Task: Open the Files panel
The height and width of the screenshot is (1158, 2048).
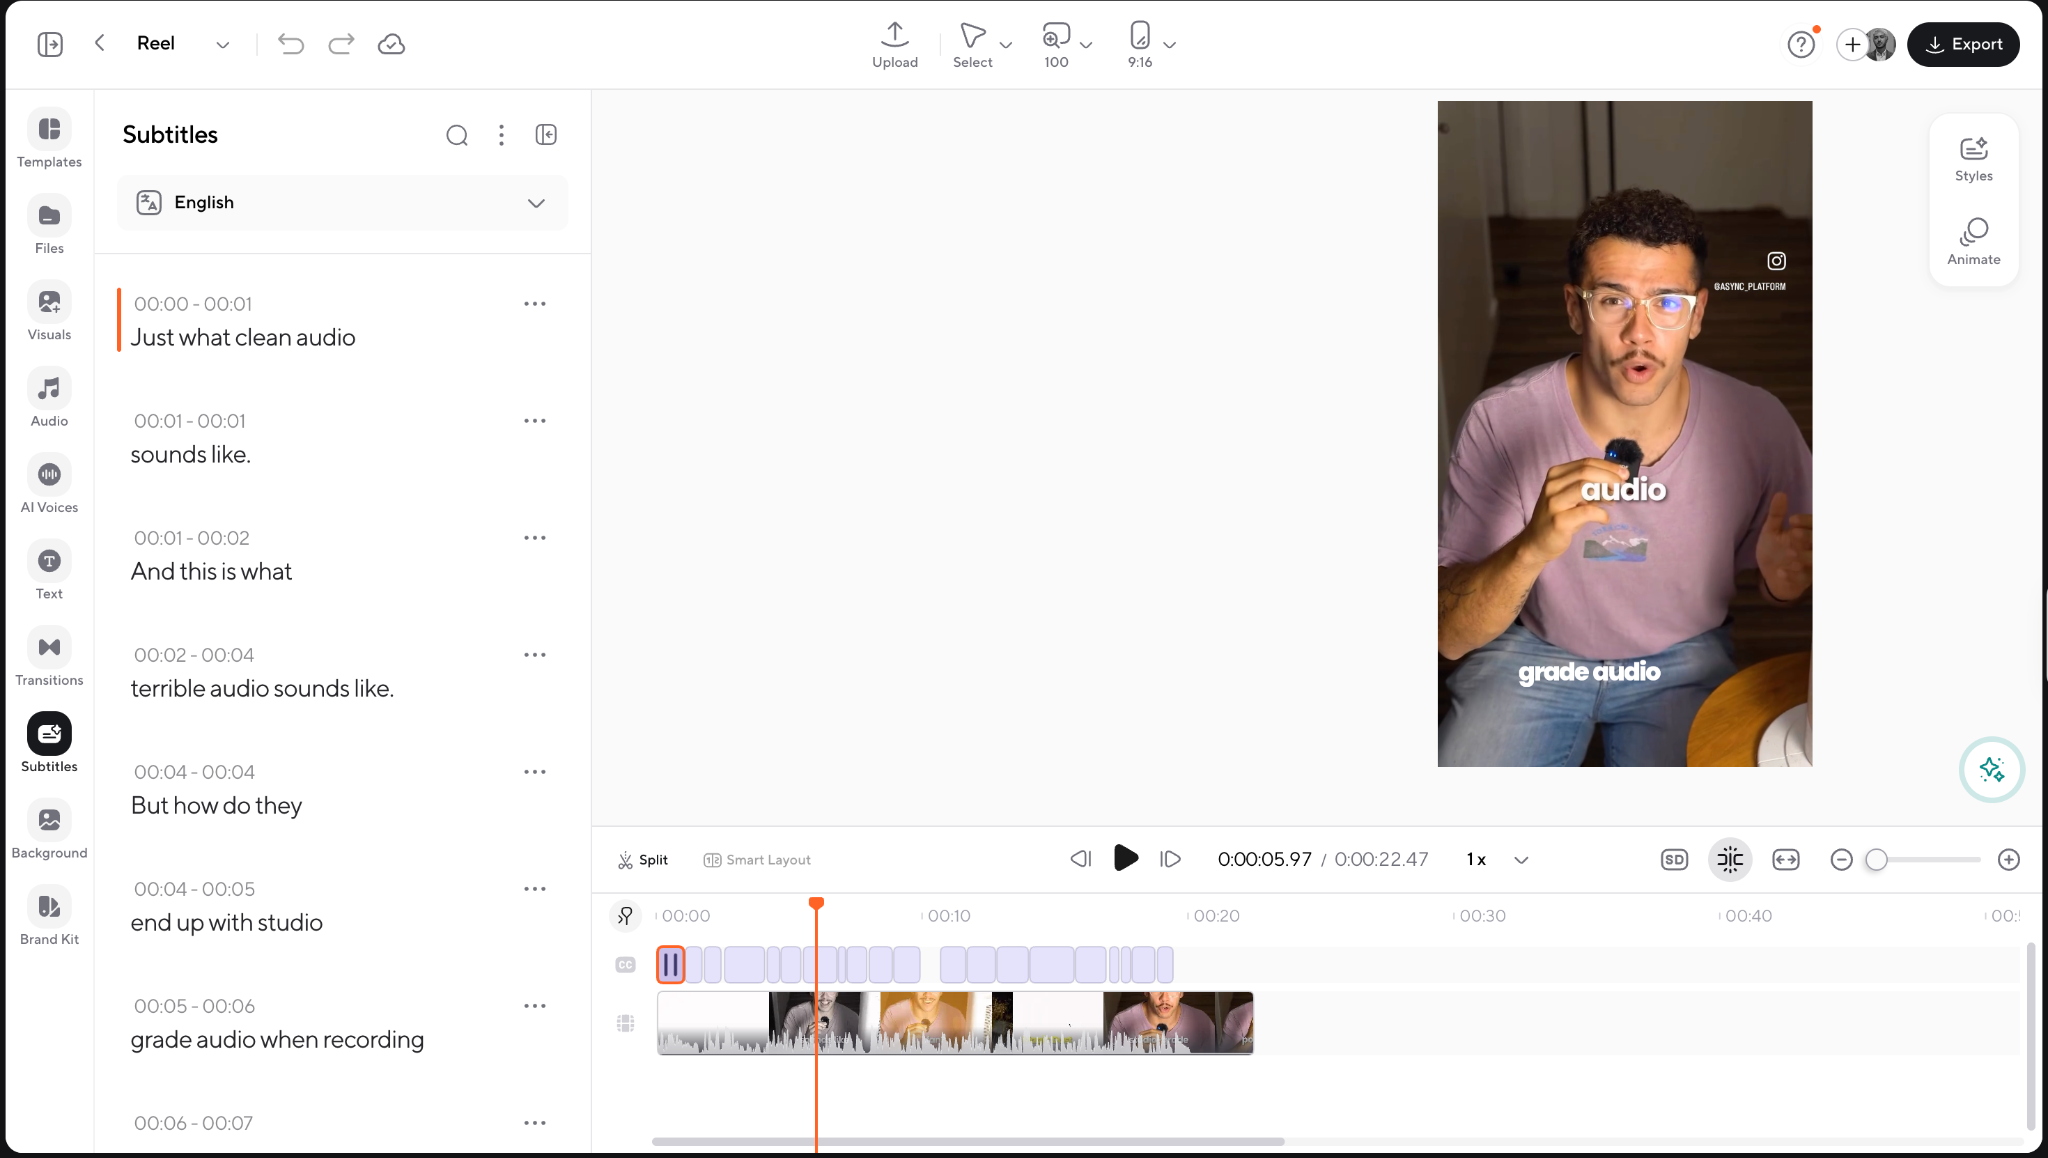Action: tap(49, 226)
